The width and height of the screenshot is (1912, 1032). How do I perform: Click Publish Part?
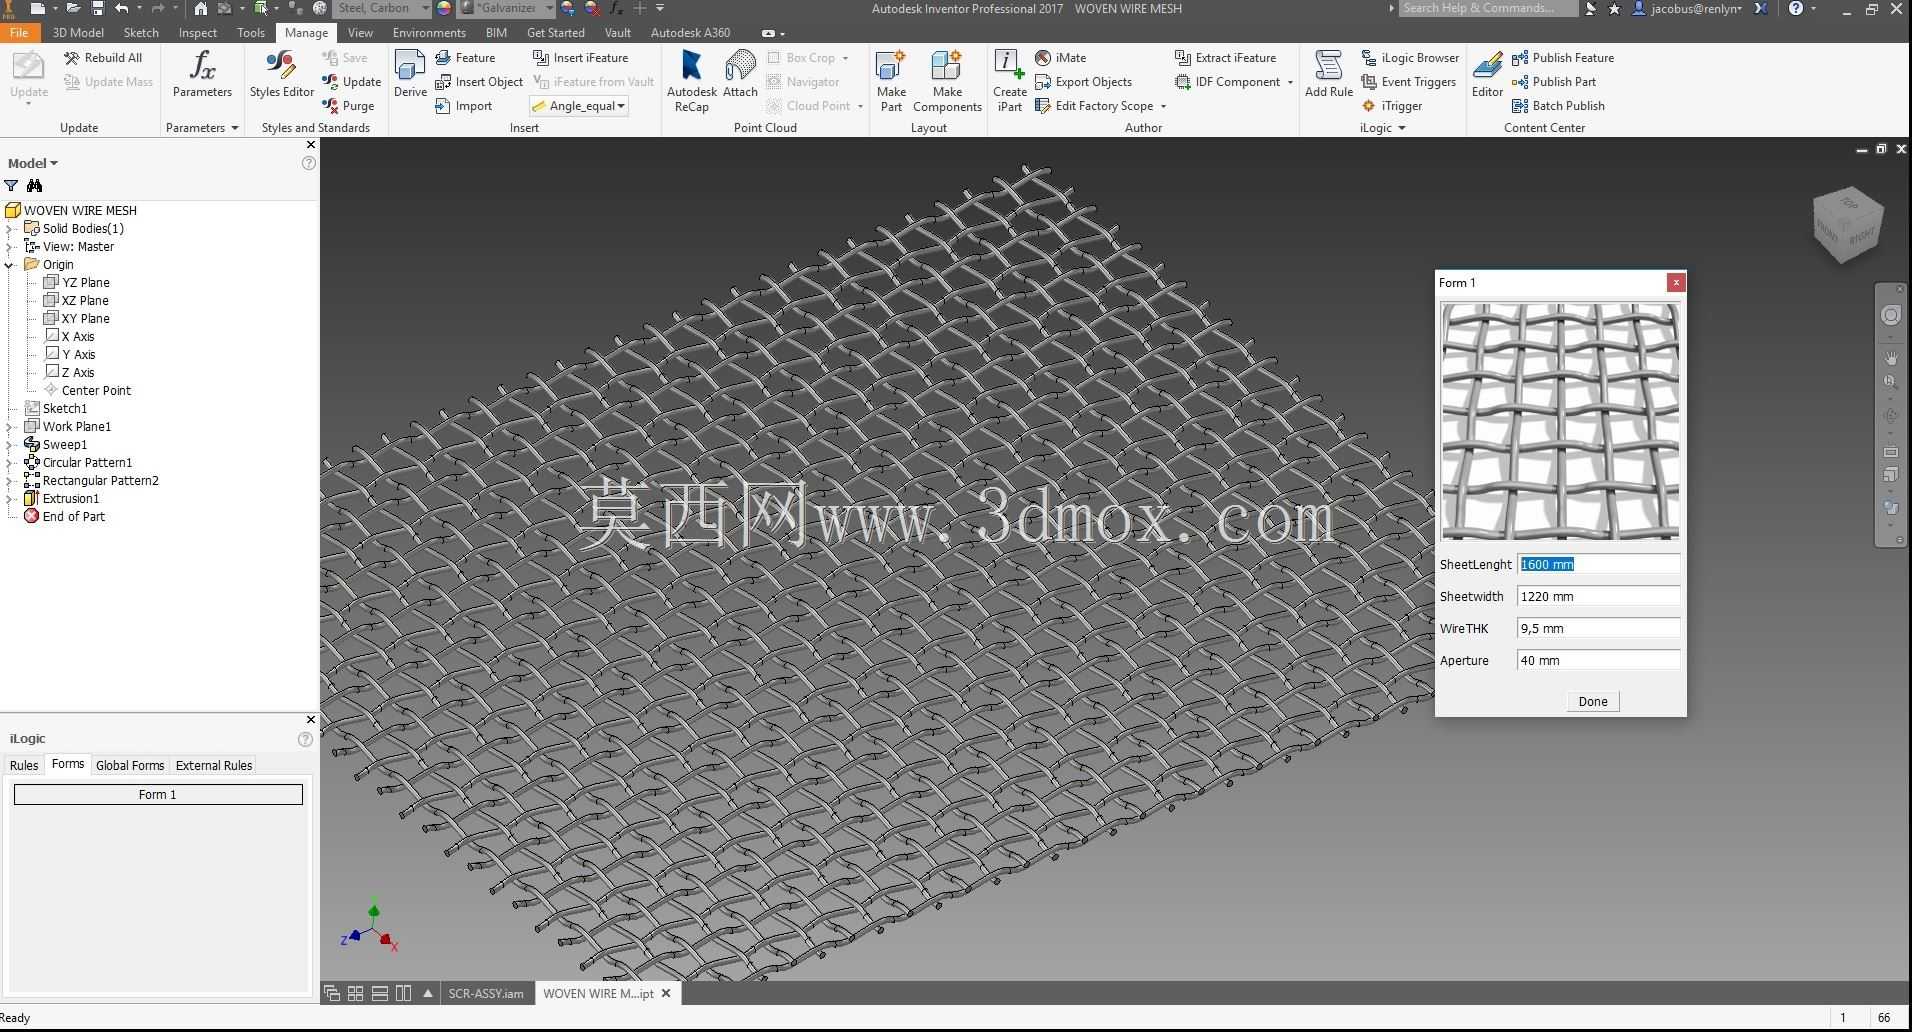click(1554, 82)
